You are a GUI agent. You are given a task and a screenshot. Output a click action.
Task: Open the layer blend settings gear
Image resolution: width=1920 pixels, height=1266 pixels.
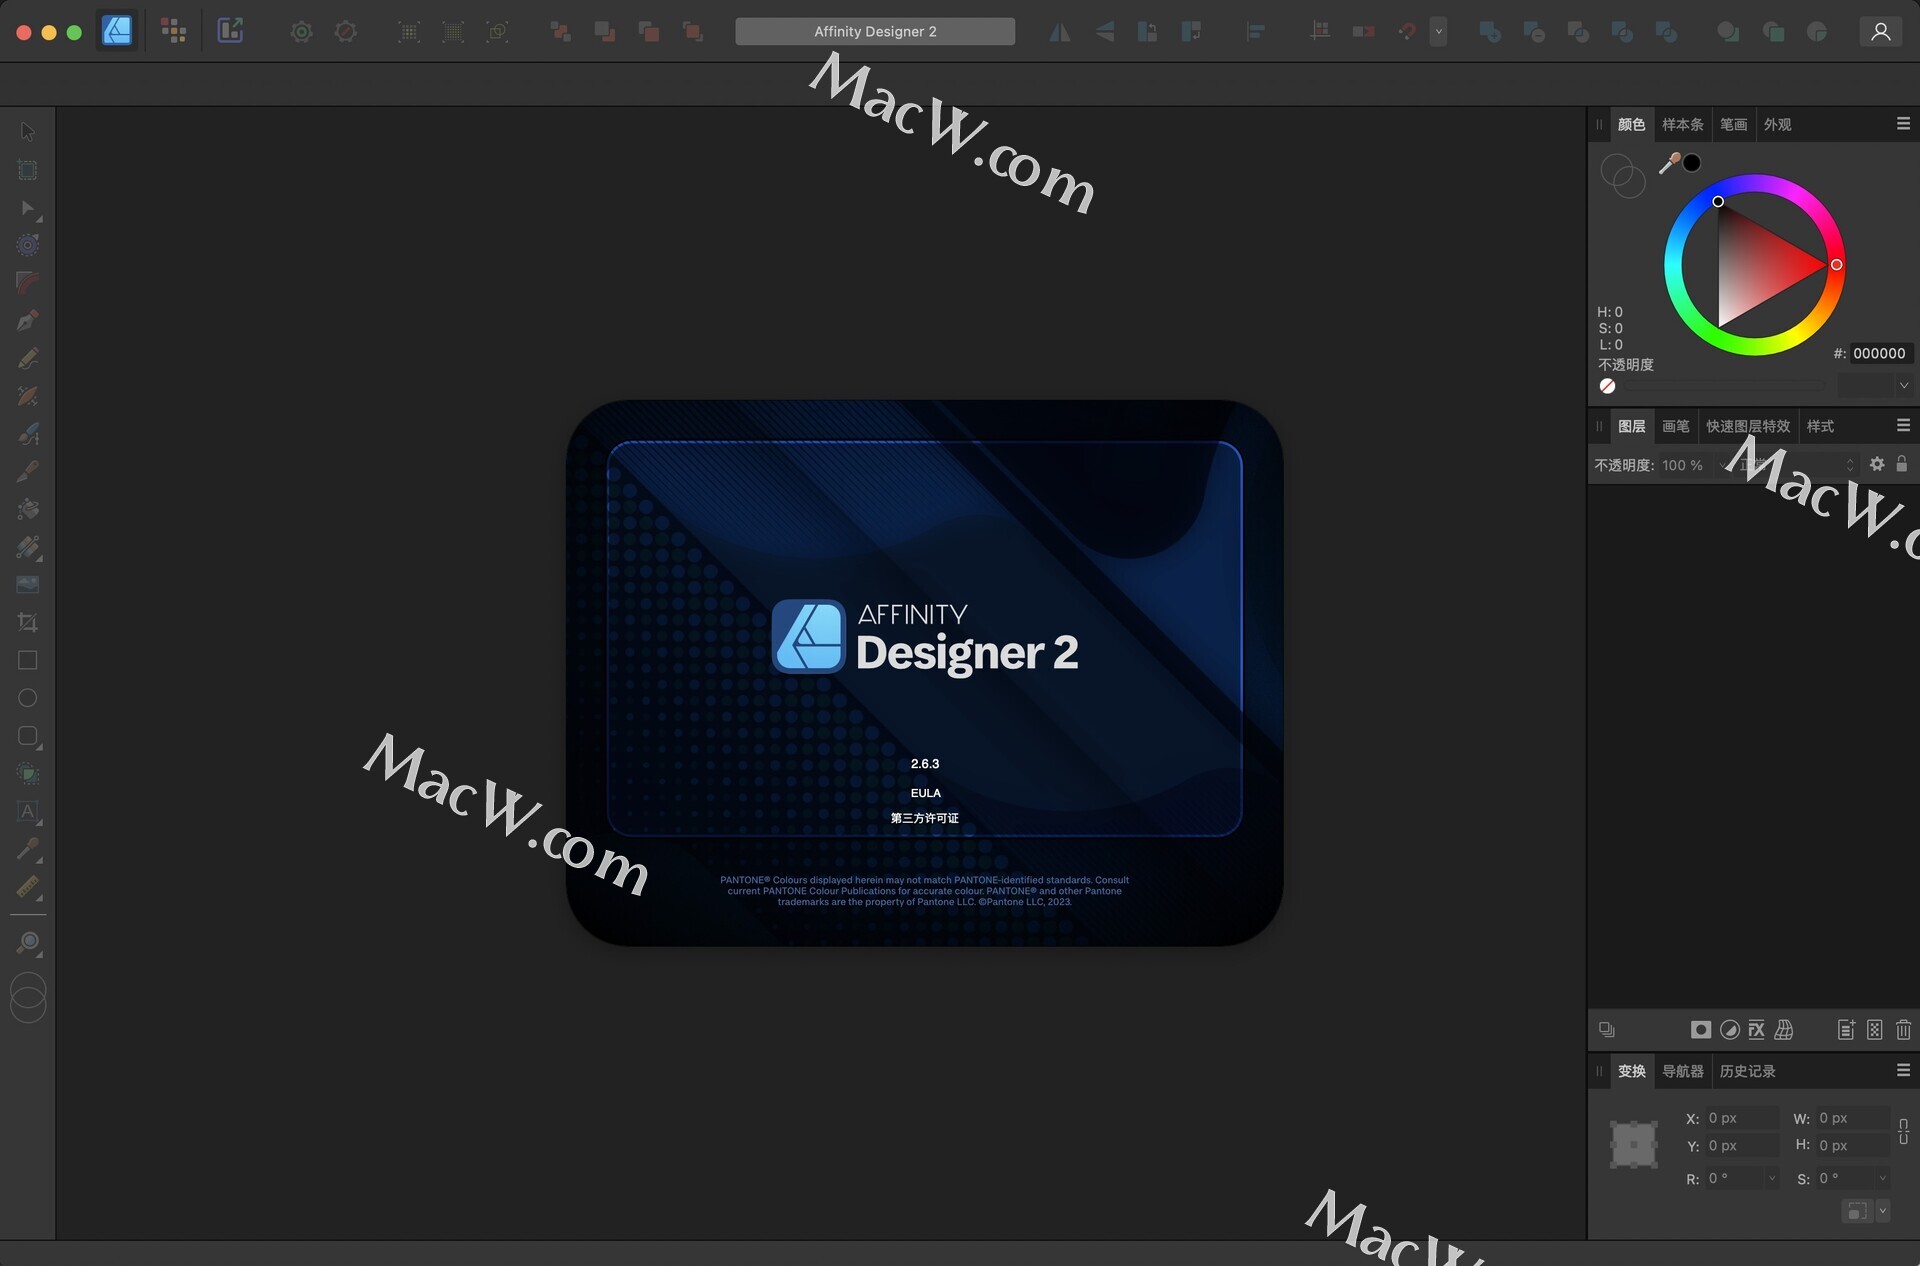[x=1877, y=464]
